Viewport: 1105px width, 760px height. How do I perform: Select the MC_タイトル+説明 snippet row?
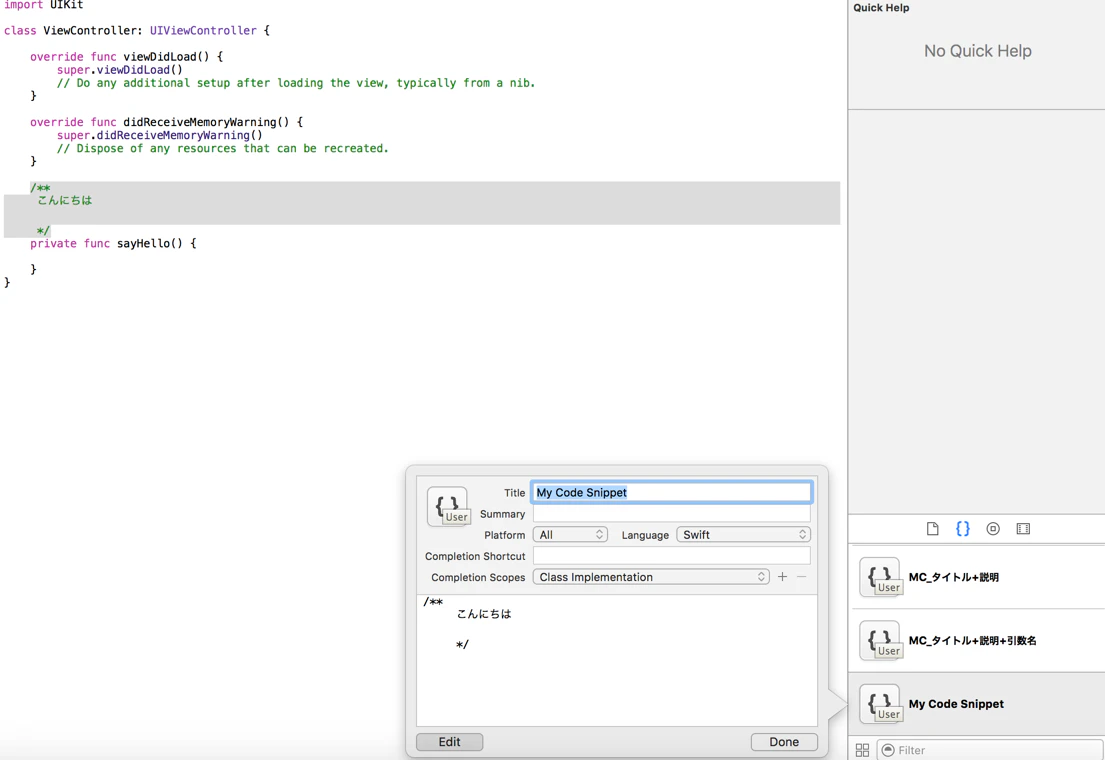[x=977, y=577]
